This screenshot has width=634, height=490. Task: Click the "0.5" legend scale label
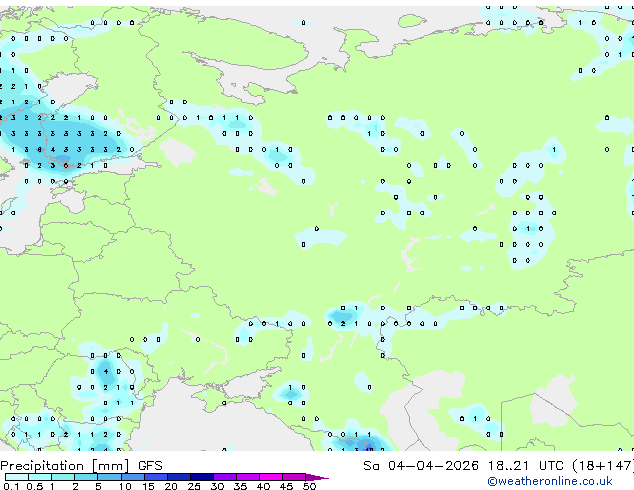(35, 486)
